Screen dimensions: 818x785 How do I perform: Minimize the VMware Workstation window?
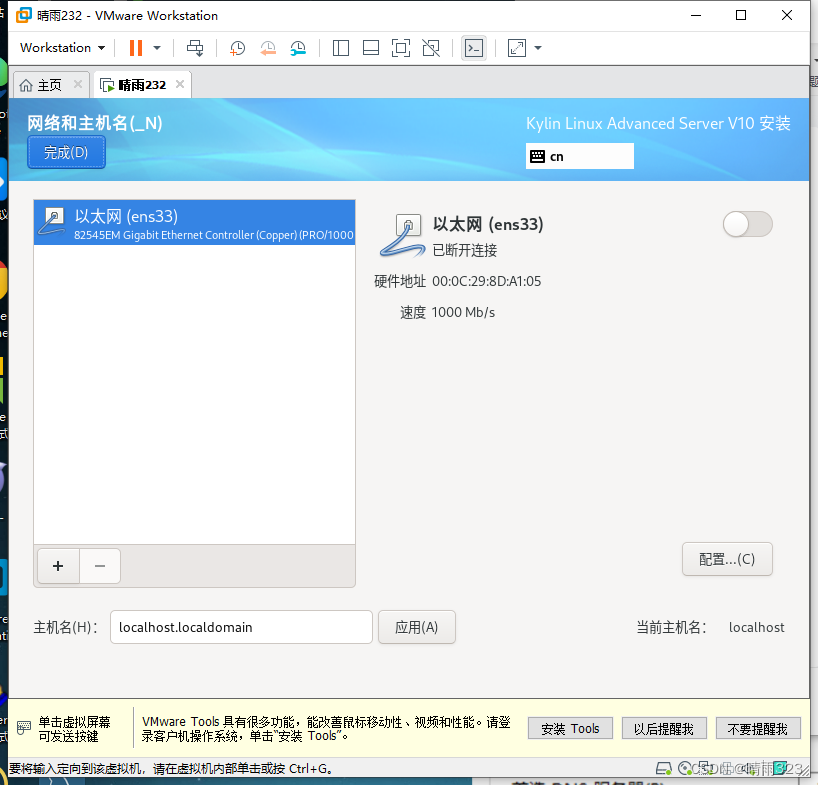pyautogui.click(x=696, y=15)
